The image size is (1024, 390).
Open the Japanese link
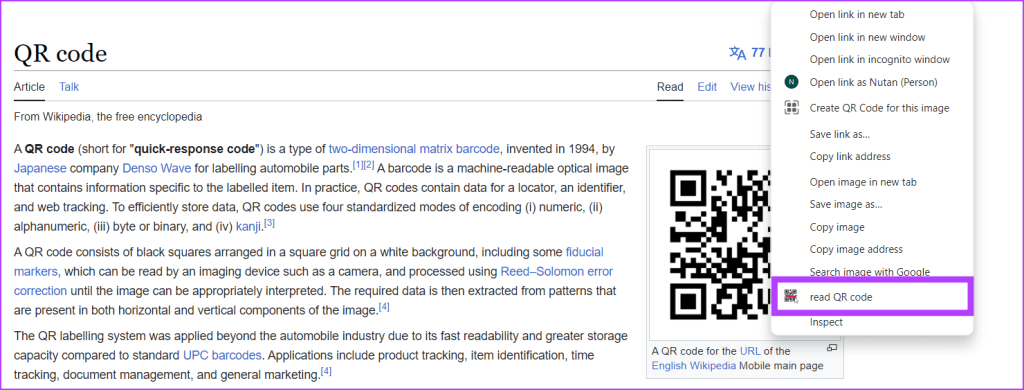(40, 168)
